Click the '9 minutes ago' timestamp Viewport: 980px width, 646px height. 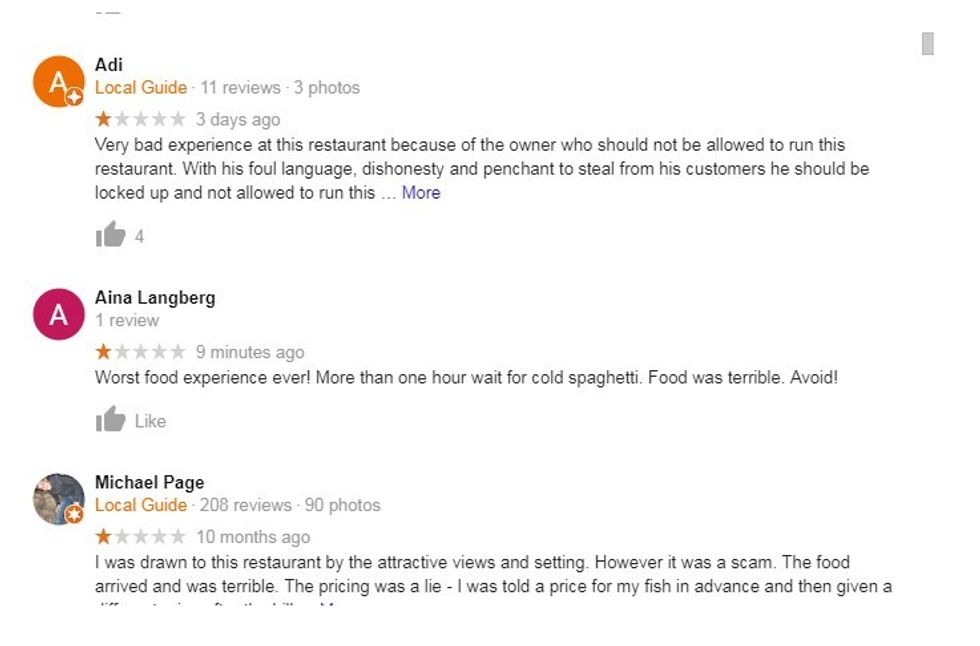250,352
